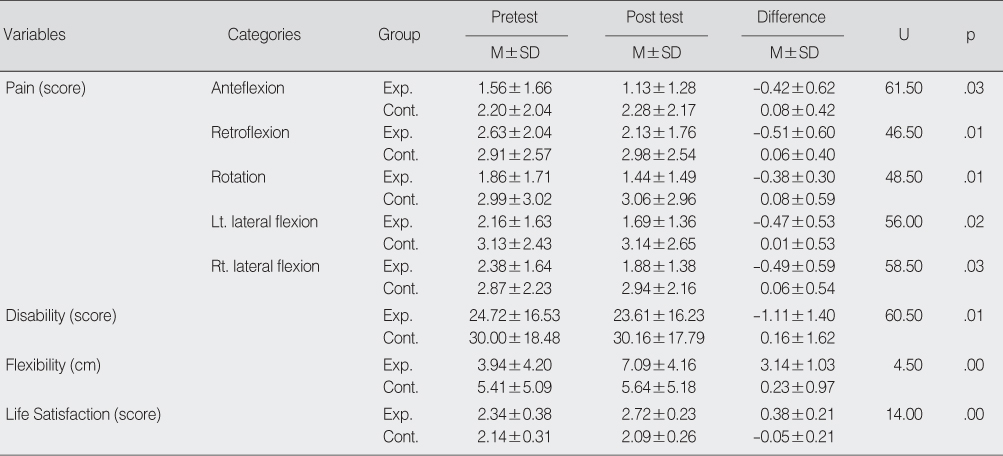Click the Rt. lateral flexion cell
Image resolution: width=1003 pixels, height=456 pixels.
[x=265, y=266]
